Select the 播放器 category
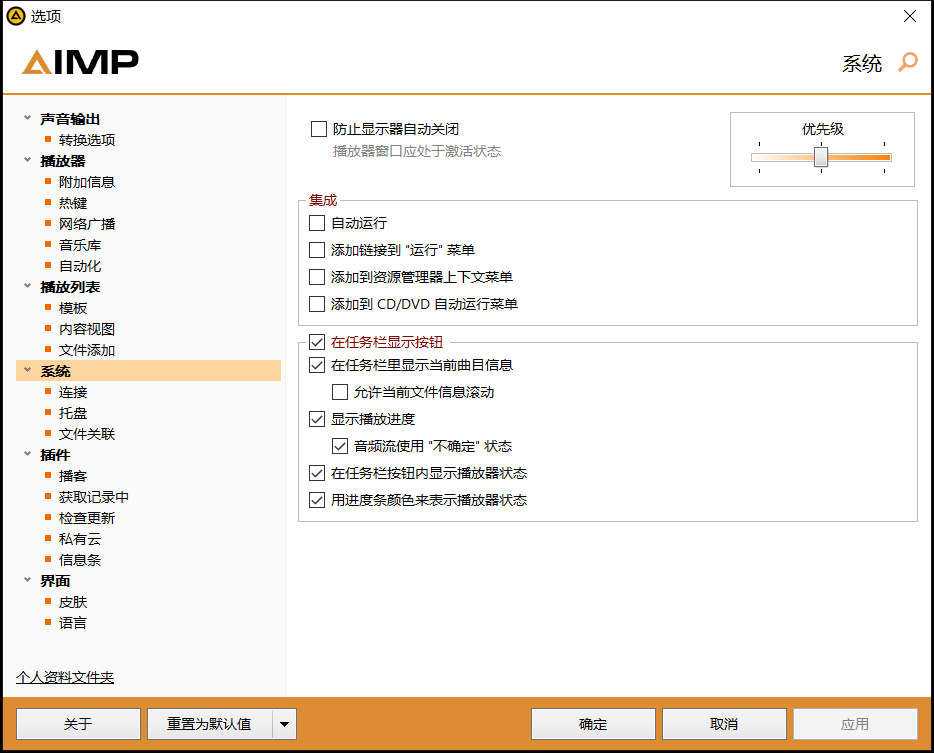 (63, 161)
